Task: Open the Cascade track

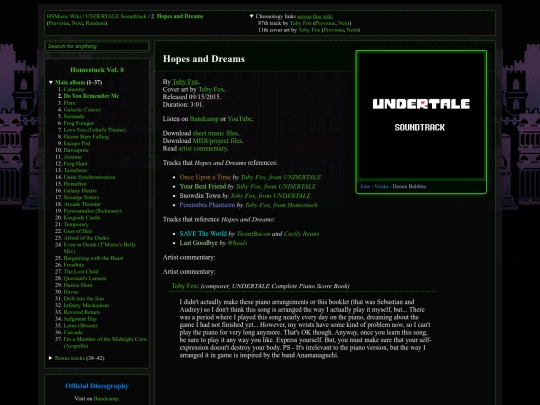Action: tap(73, 332)
